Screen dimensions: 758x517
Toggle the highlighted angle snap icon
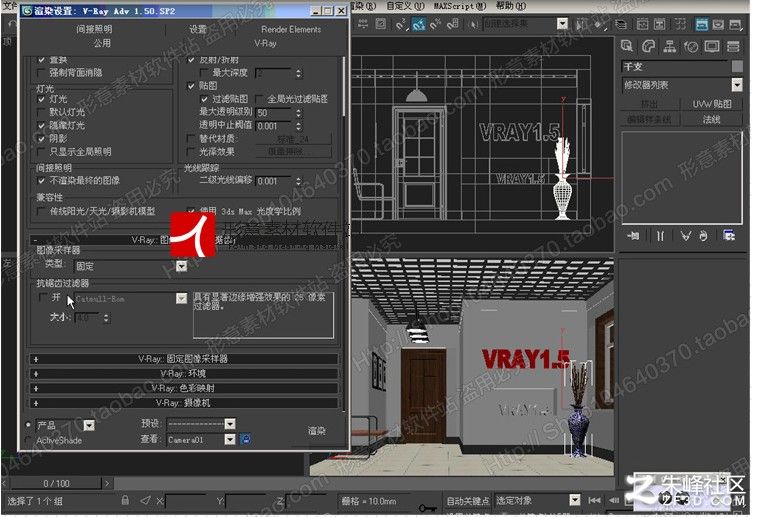[419, 24]
